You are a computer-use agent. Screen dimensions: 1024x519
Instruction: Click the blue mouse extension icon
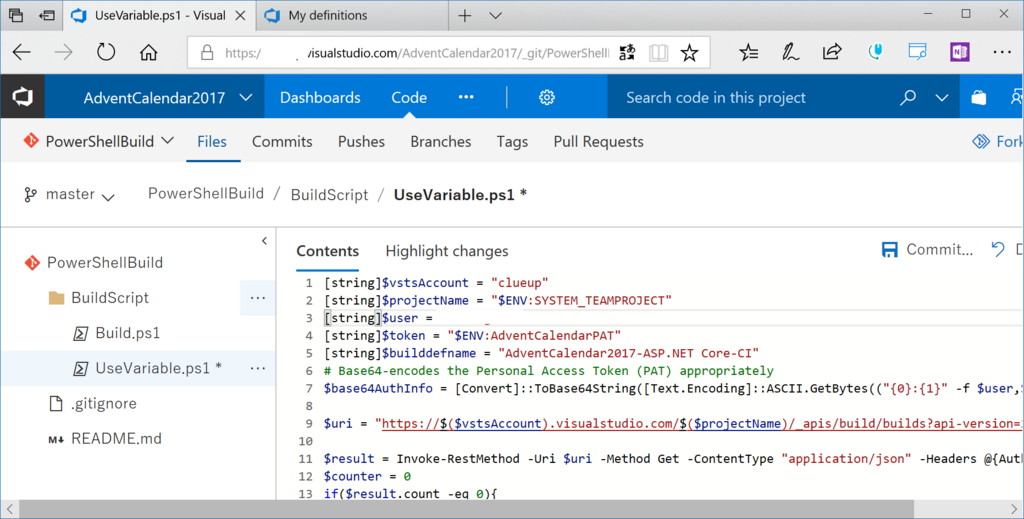(875, 52)
